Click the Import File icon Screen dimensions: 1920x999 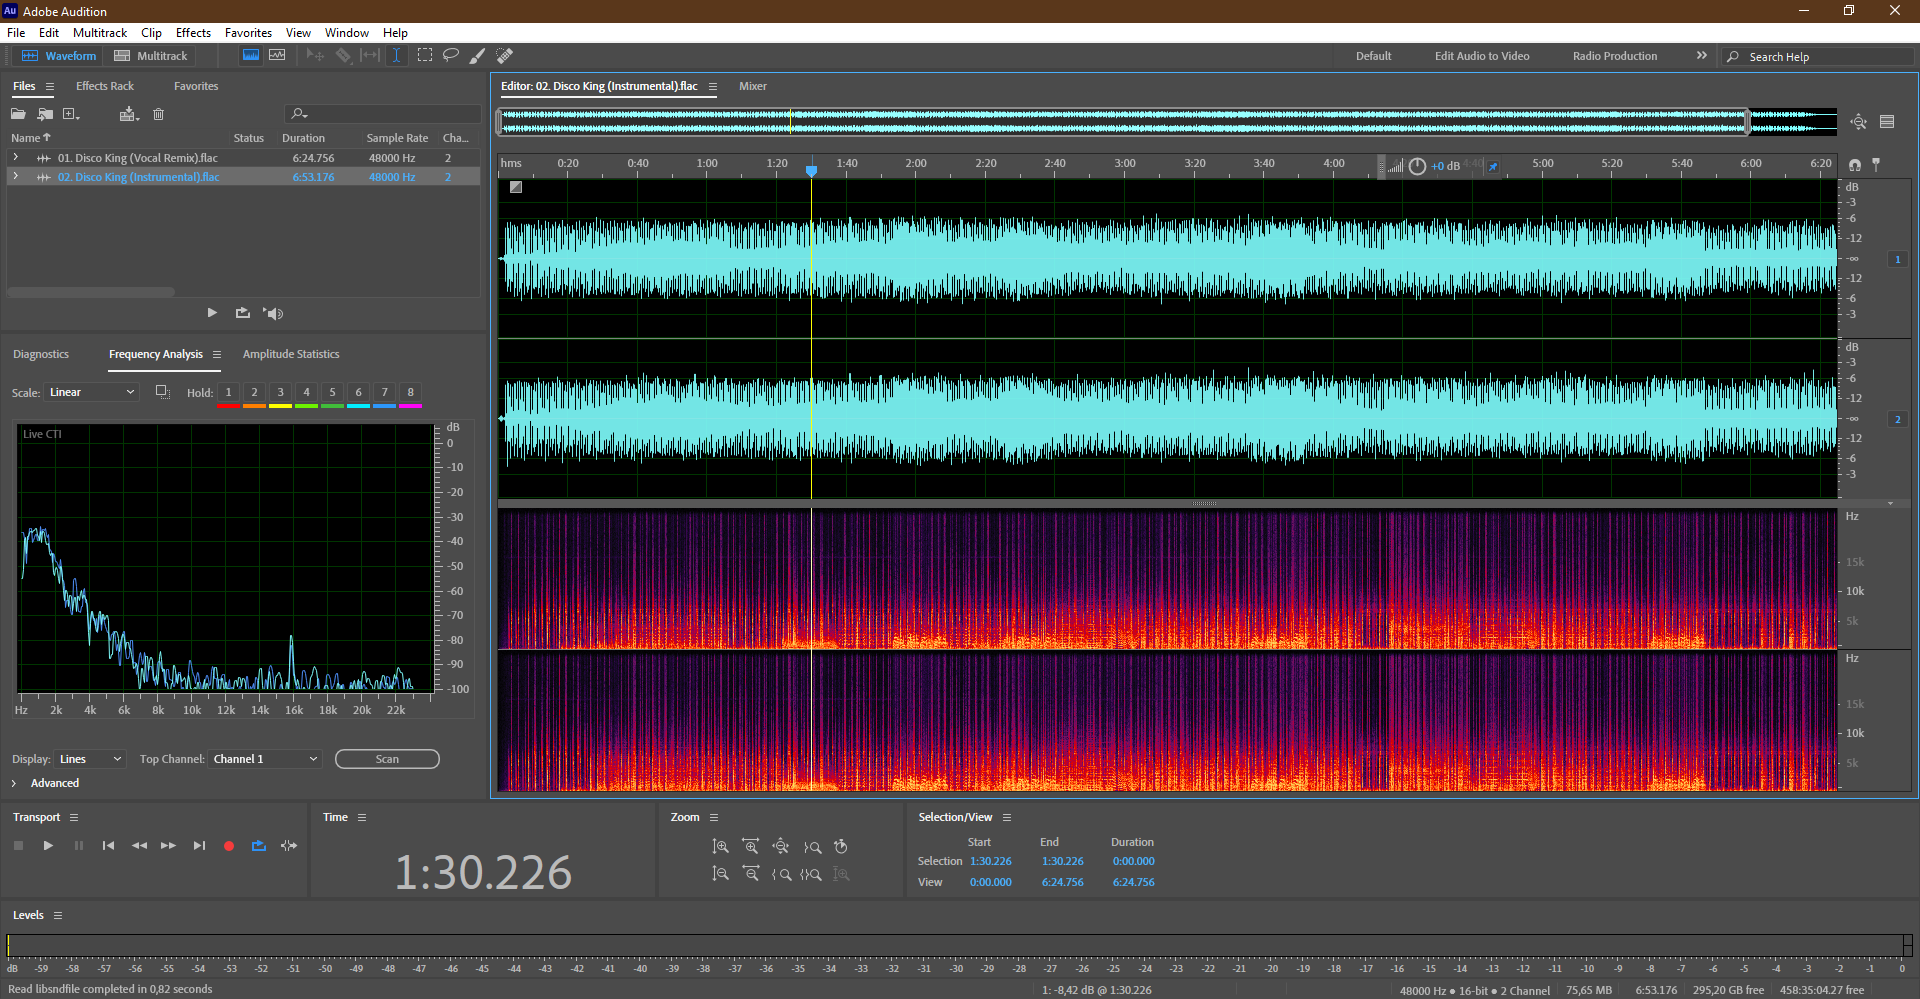click(45, 114)
